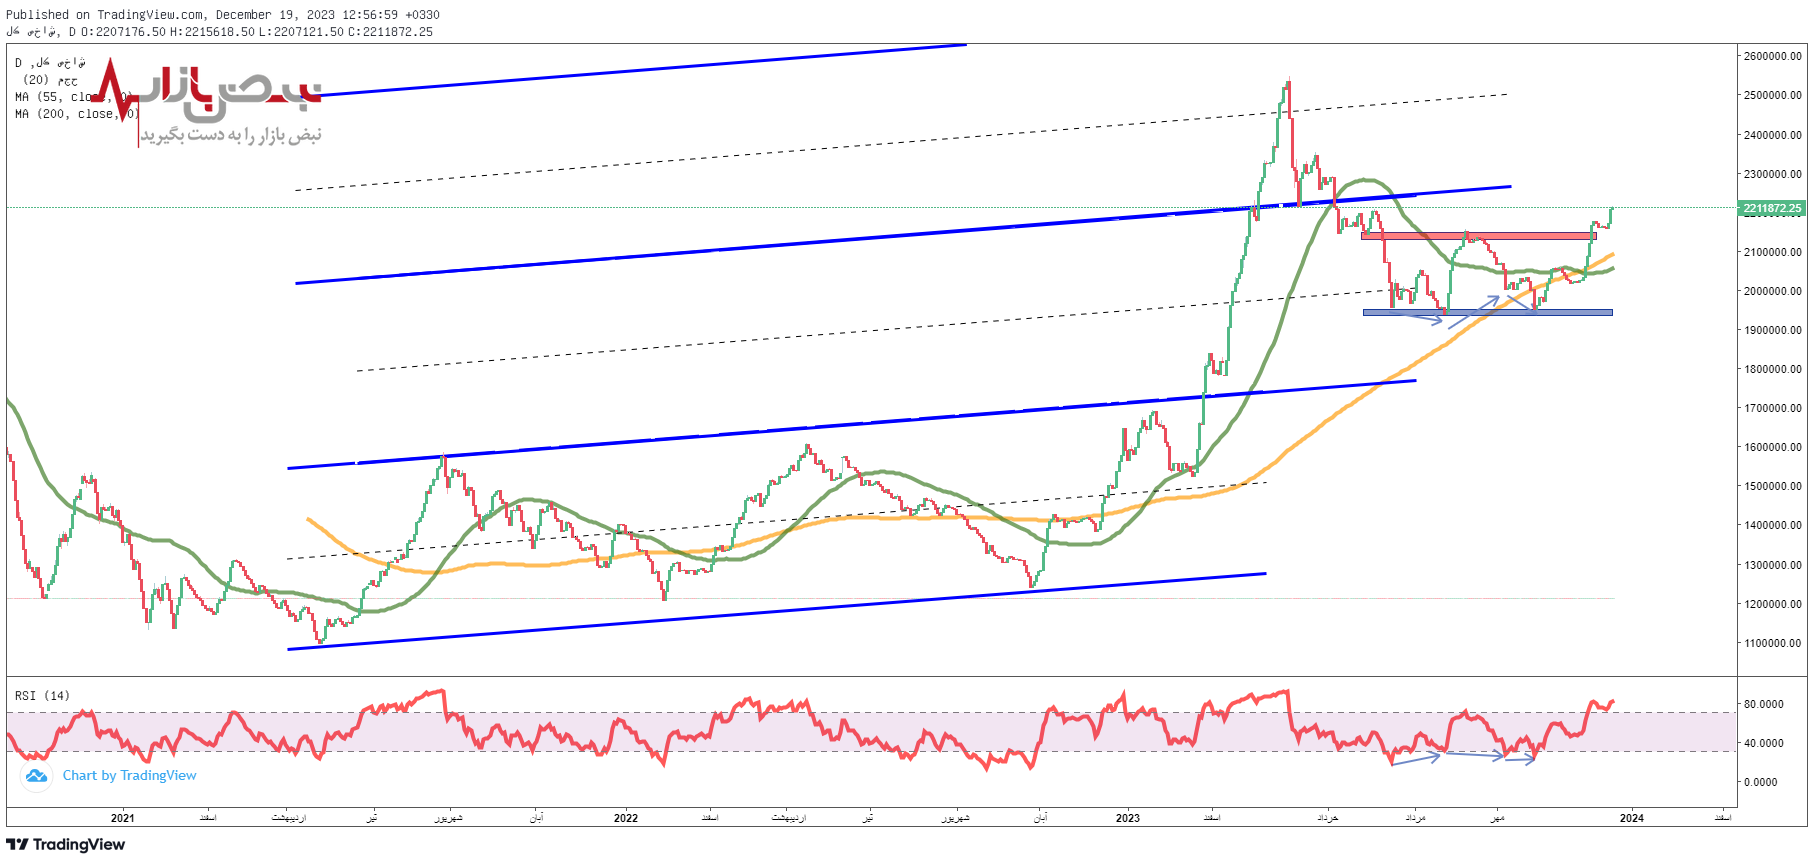1814x863 pixels.
Task: Click the 2023 label on time axis
Action: (1127, 818)
